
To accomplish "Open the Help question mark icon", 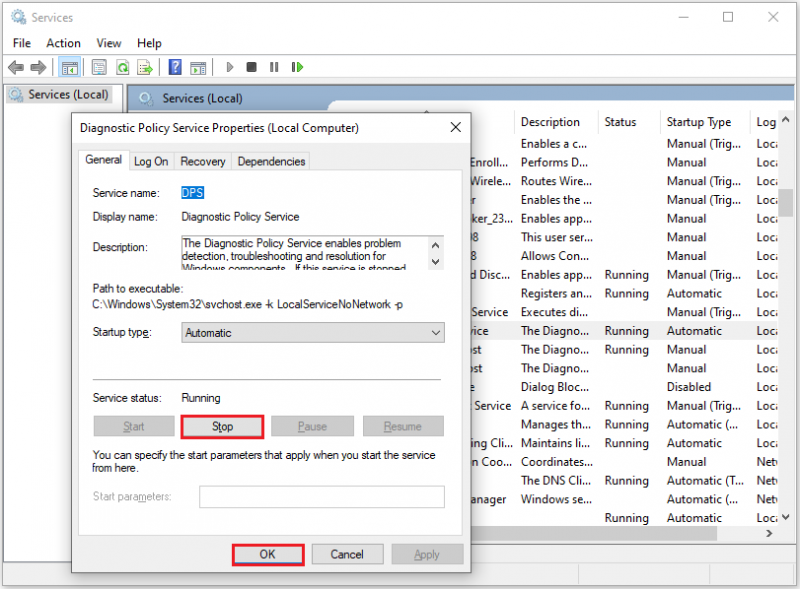I will (x=175, y=67).
